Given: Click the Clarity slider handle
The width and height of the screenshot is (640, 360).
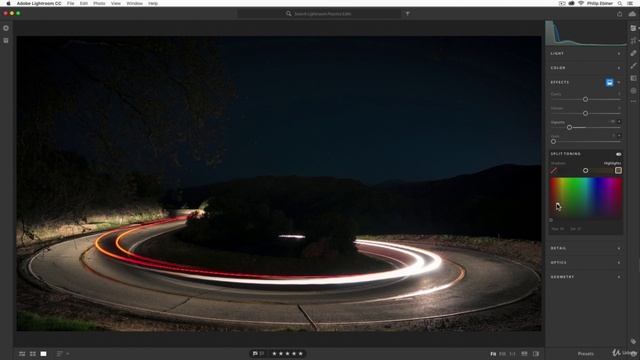Looking at the screenshot, I should click(x=585, y=100).
